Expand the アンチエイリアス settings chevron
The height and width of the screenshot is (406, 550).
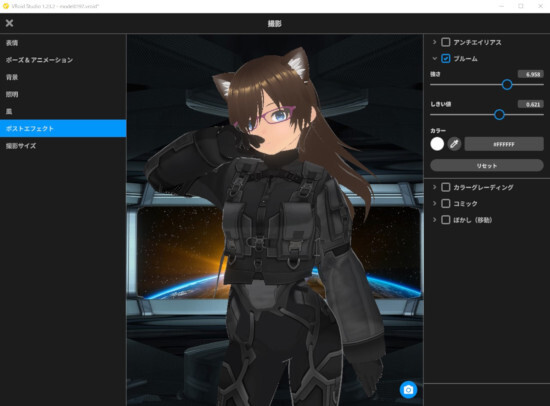pyautogui.click(x=434, y=42)
